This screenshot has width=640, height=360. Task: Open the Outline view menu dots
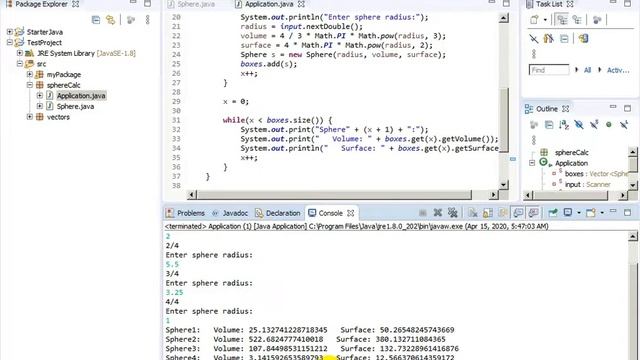coord(533,140)
